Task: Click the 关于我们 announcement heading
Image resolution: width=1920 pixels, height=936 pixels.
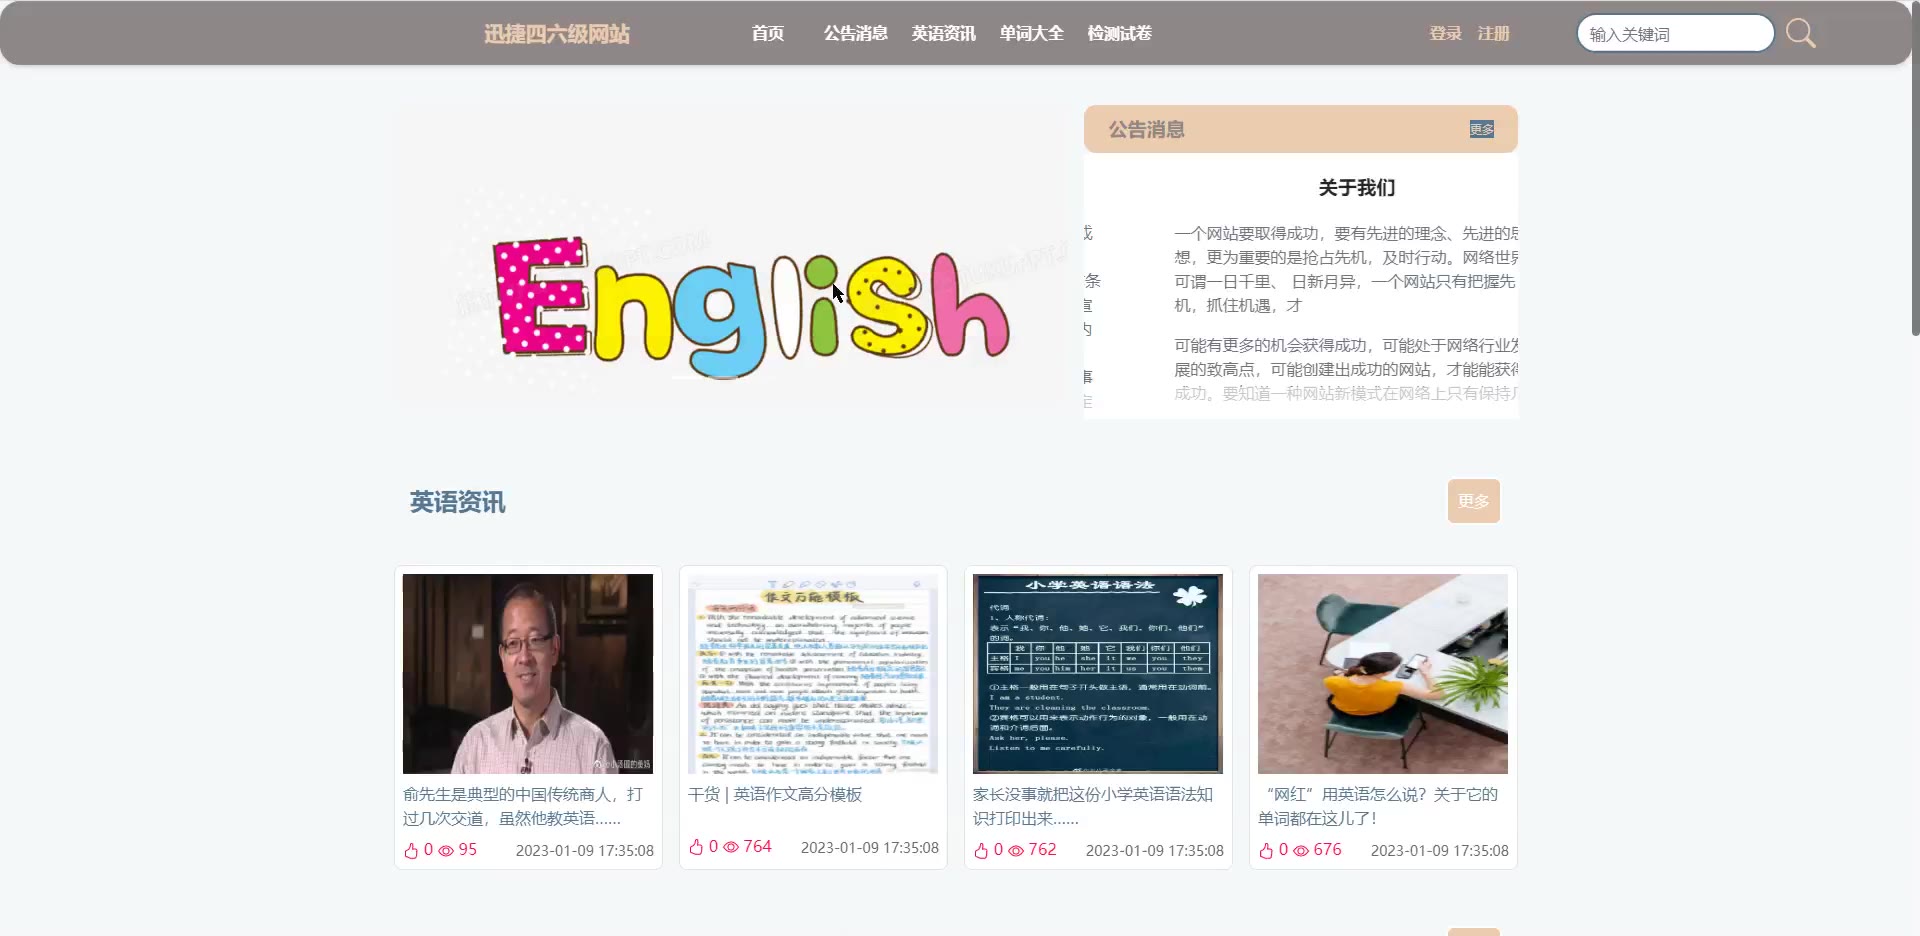Action: pyautogui.click(x=1357, y=187)
